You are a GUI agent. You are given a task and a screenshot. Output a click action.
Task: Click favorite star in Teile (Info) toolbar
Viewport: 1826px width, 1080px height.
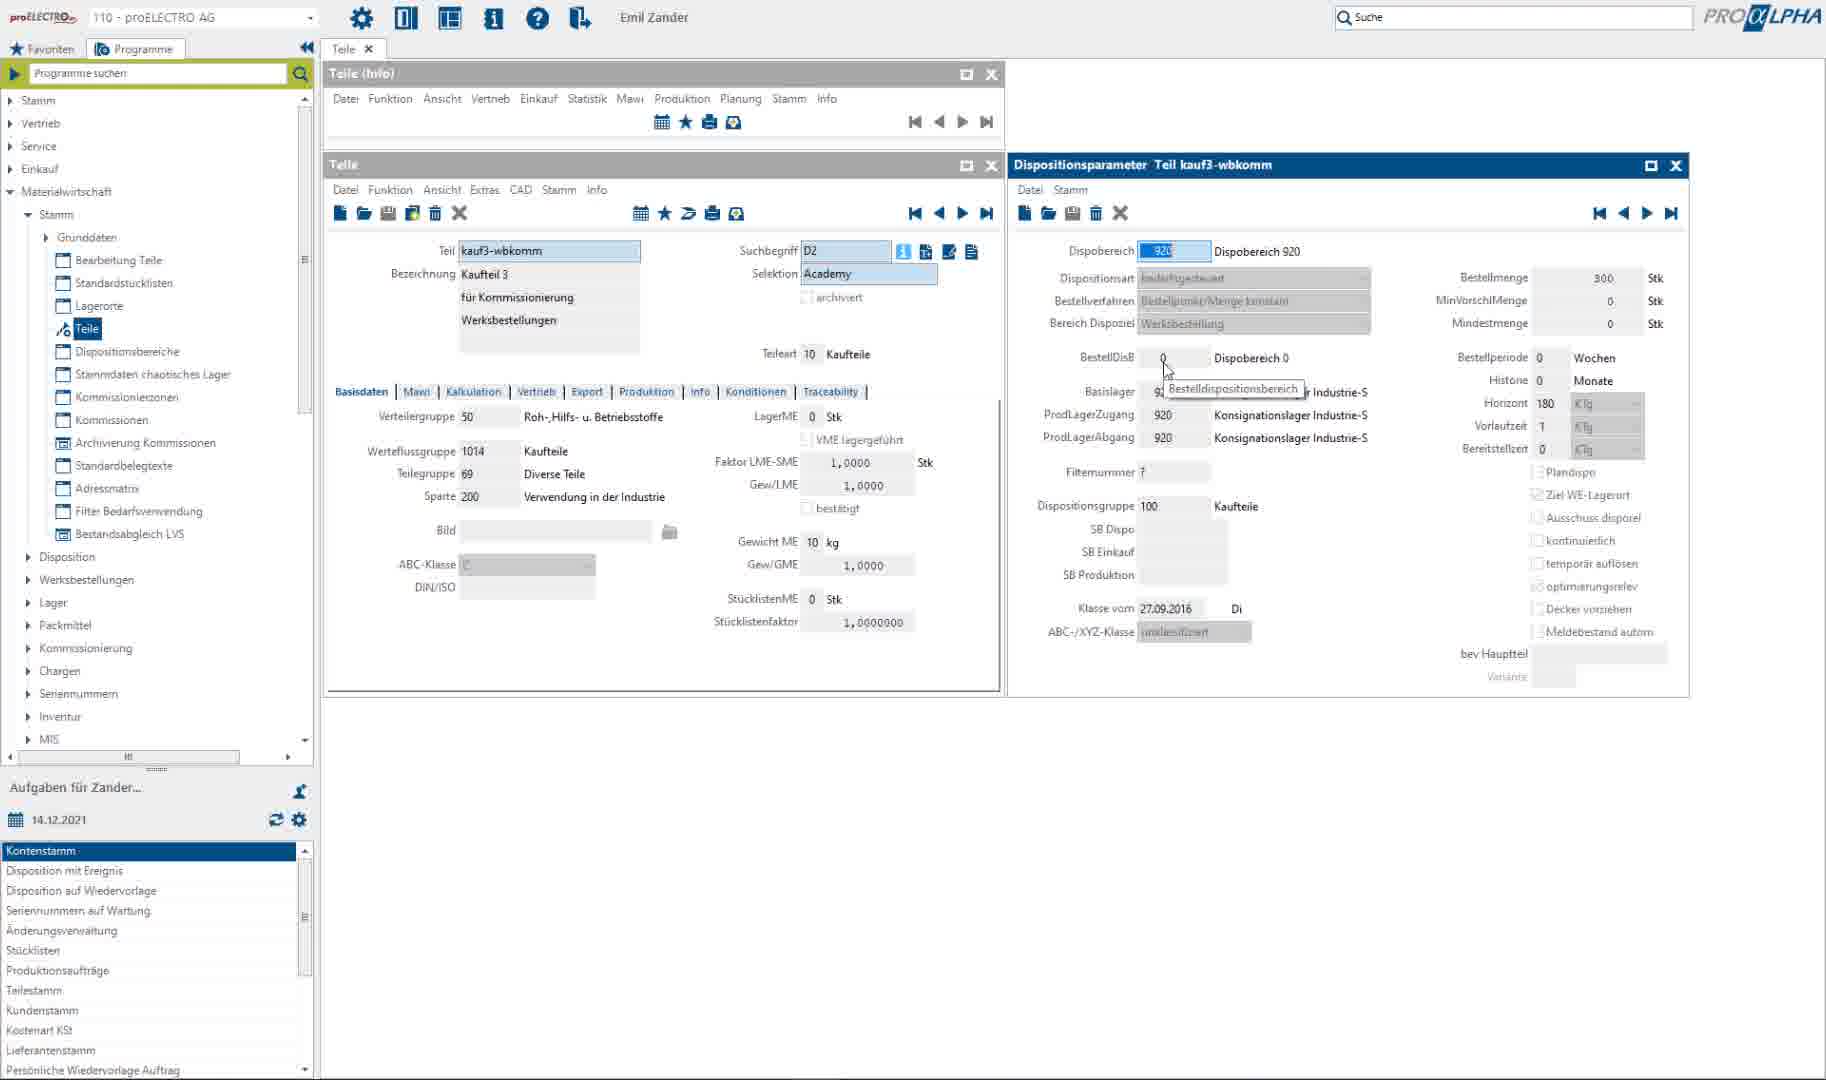tap(685, 122)
